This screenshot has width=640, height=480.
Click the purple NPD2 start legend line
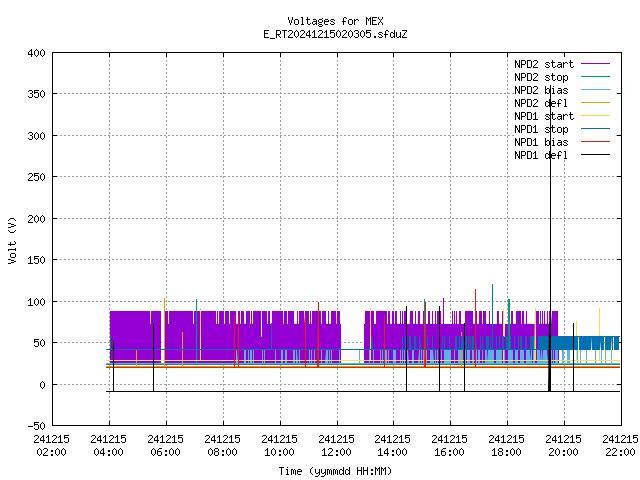point(595,64)
